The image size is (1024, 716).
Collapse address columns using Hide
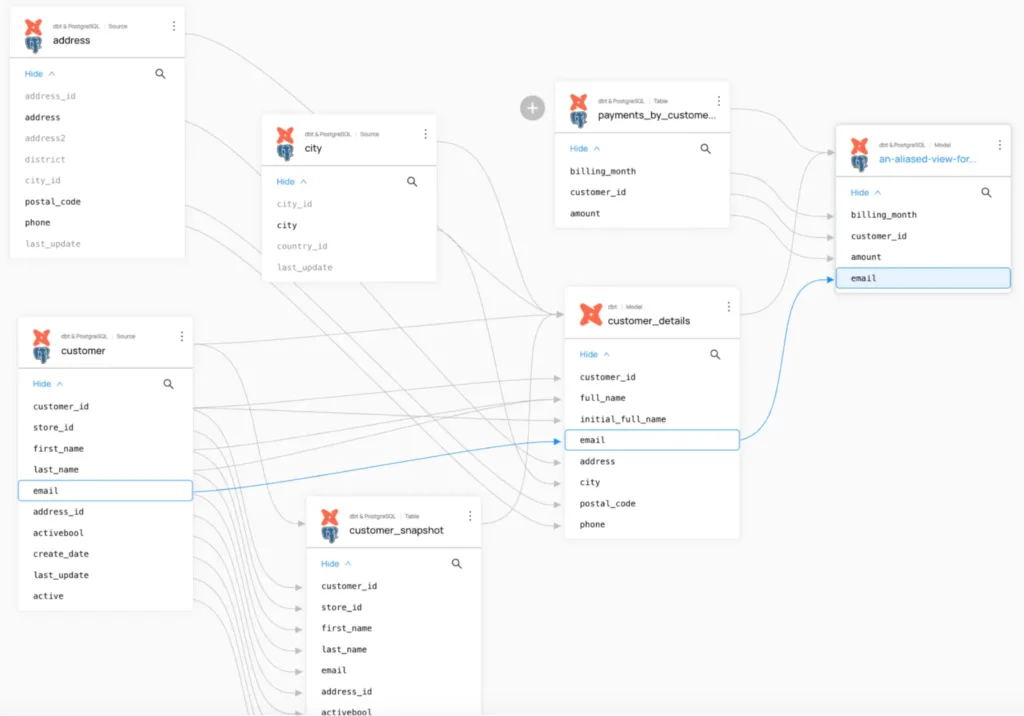[x=40, y=74]
